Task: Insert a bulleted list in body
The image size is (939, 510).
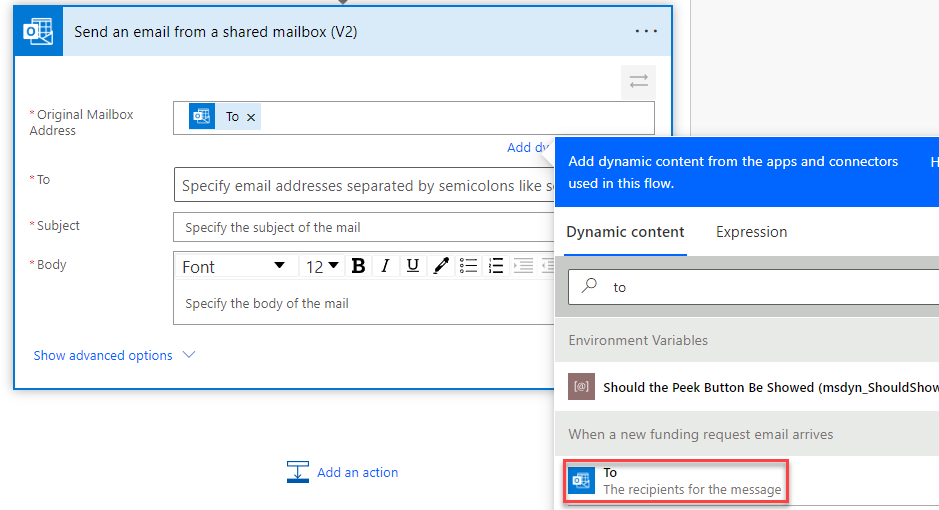Action: pos(468,266)
